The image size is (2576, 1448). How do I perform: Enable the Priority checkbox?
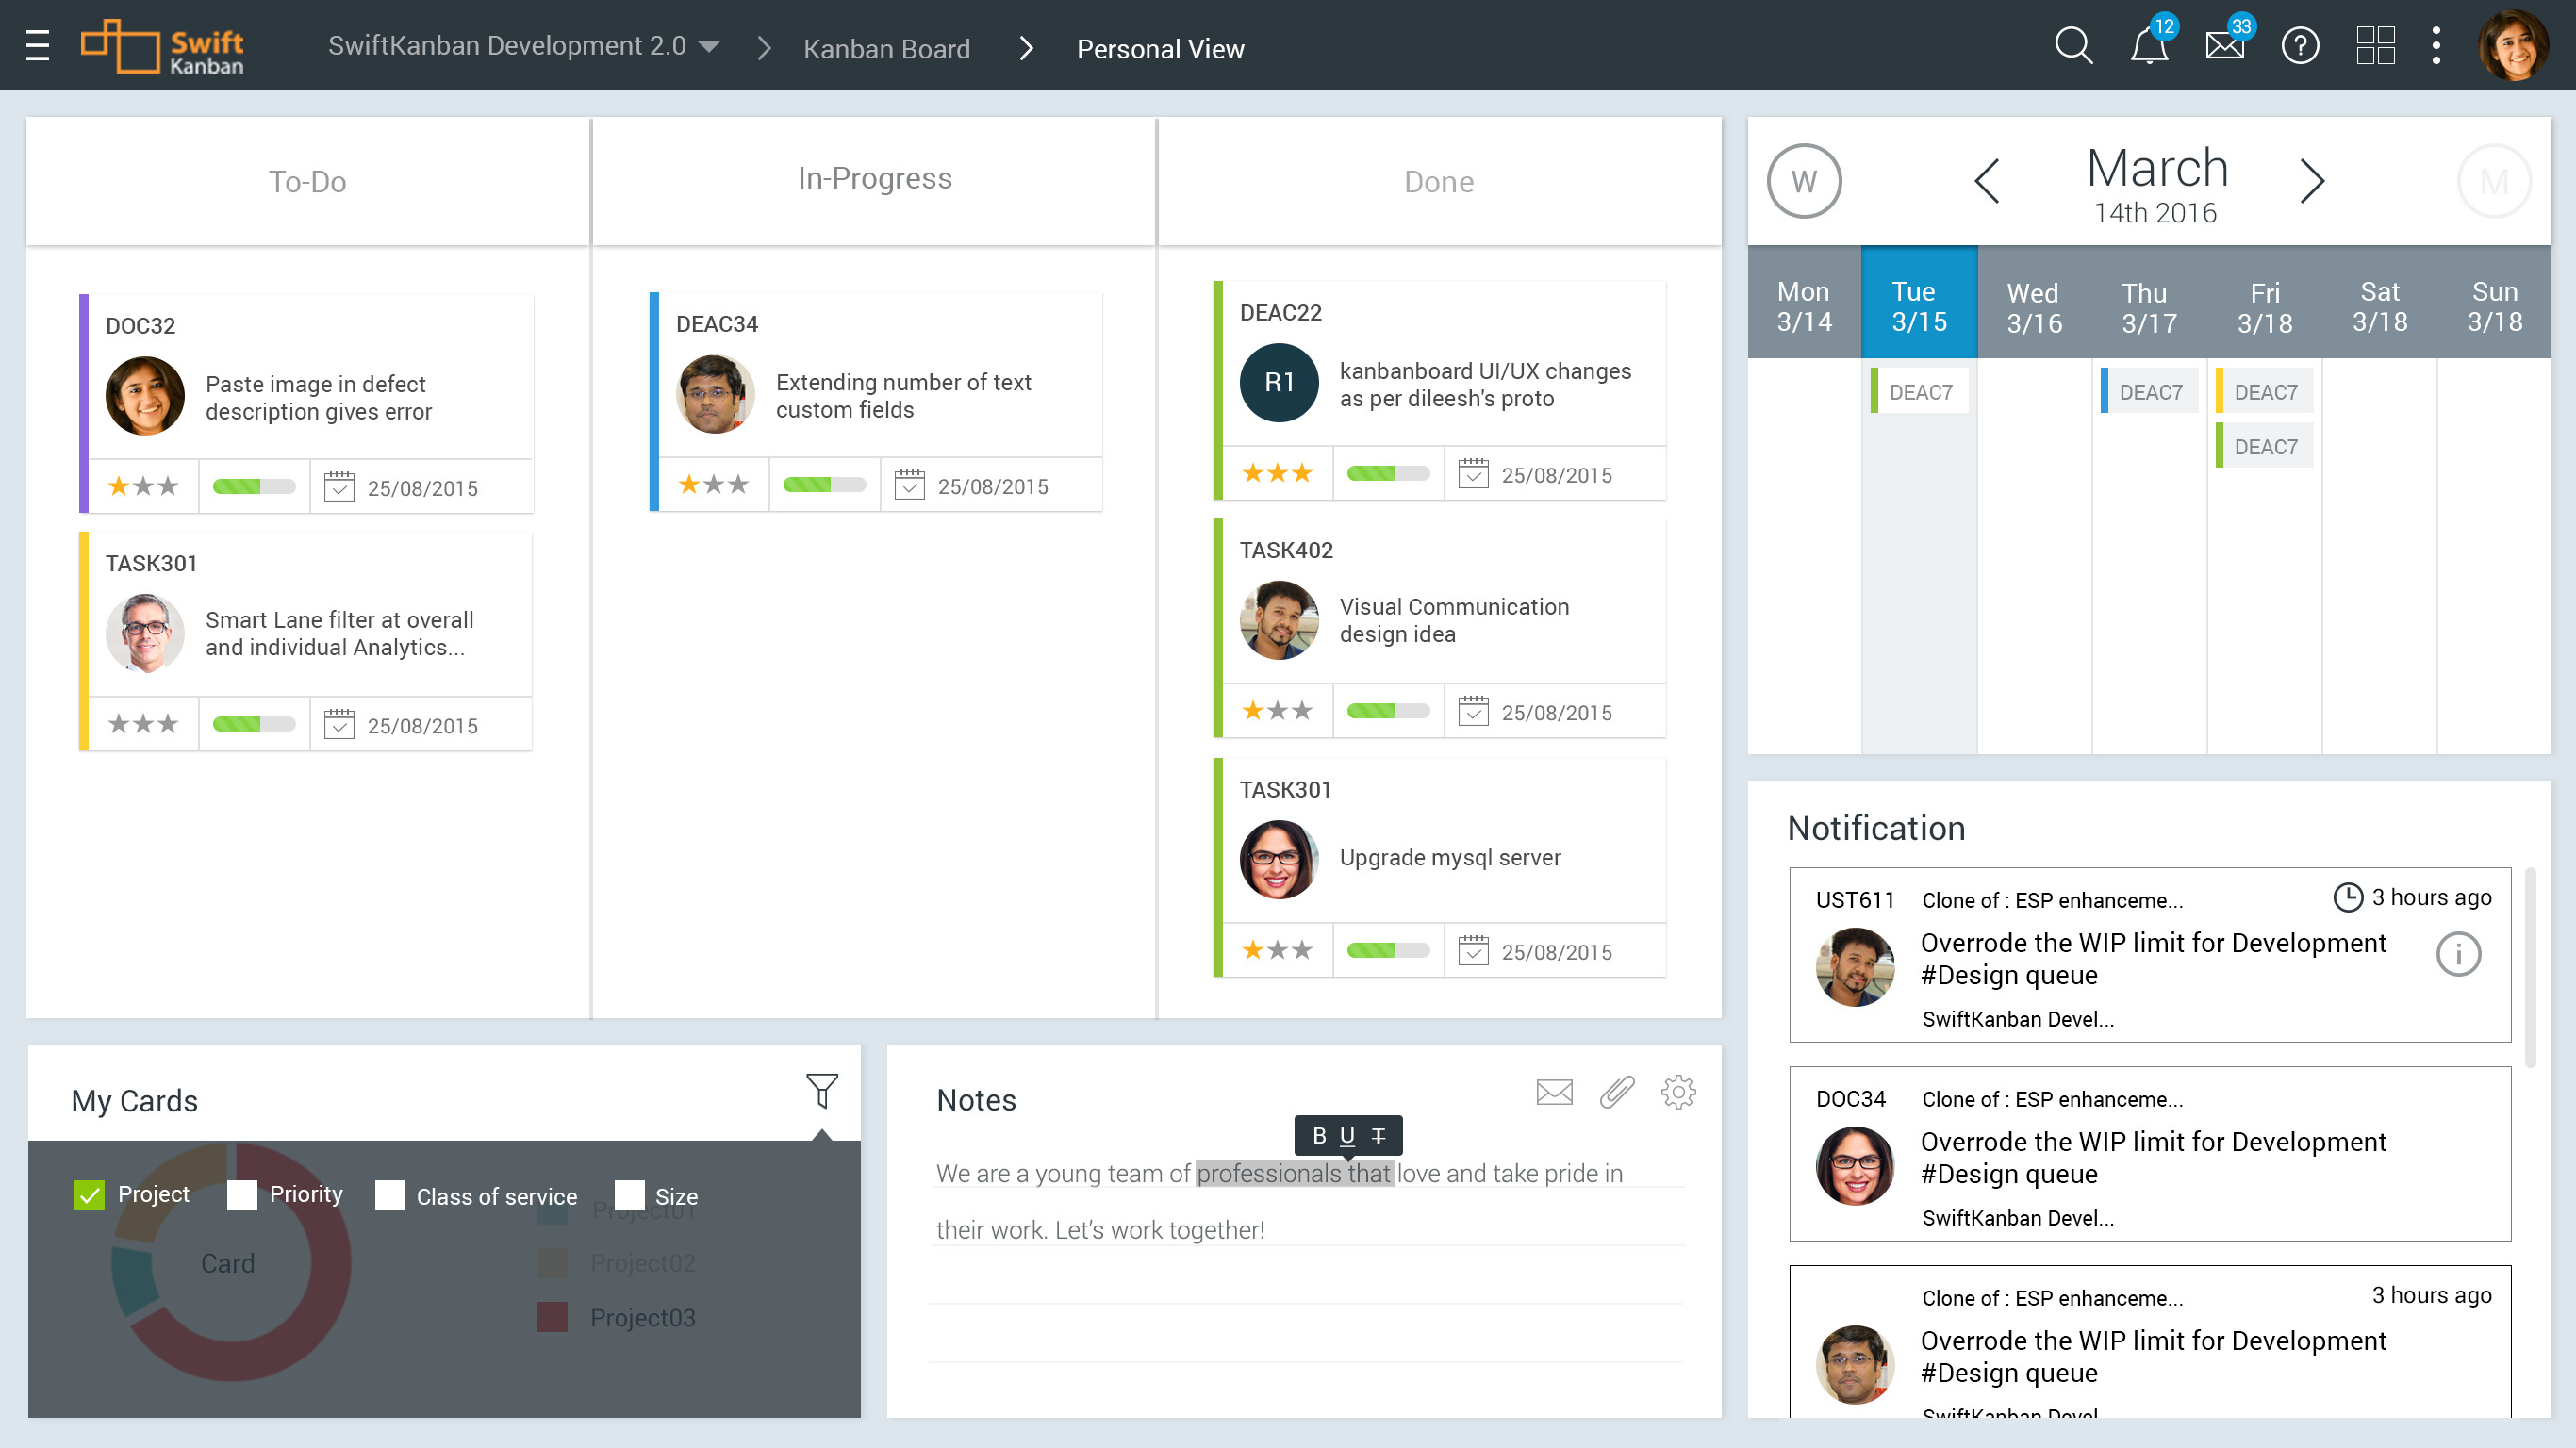click(241, 1195)
